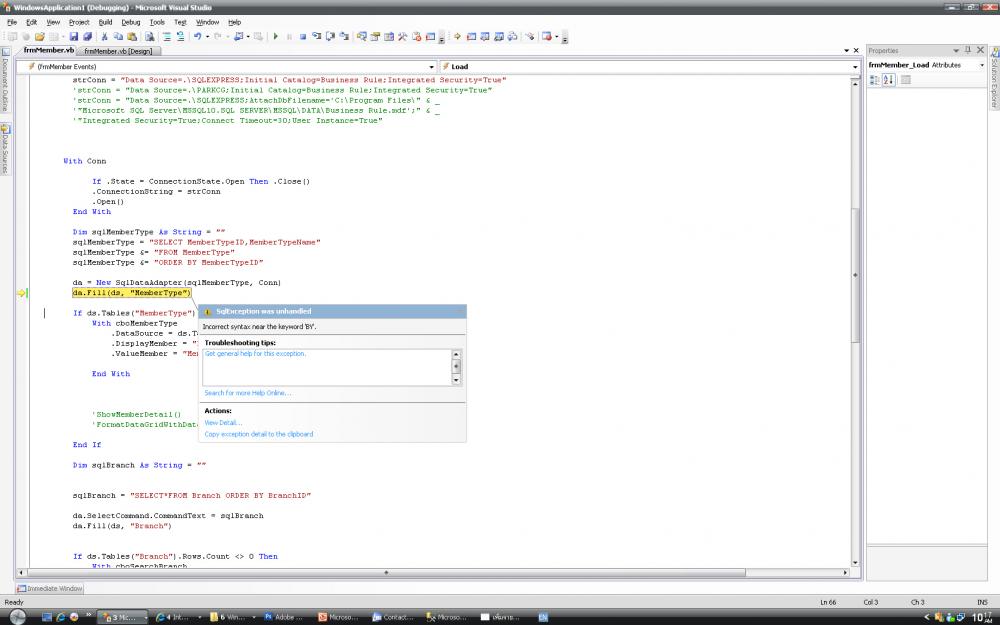Sort properties alphabetically
1000x625 pixels.
click(889, 80)
